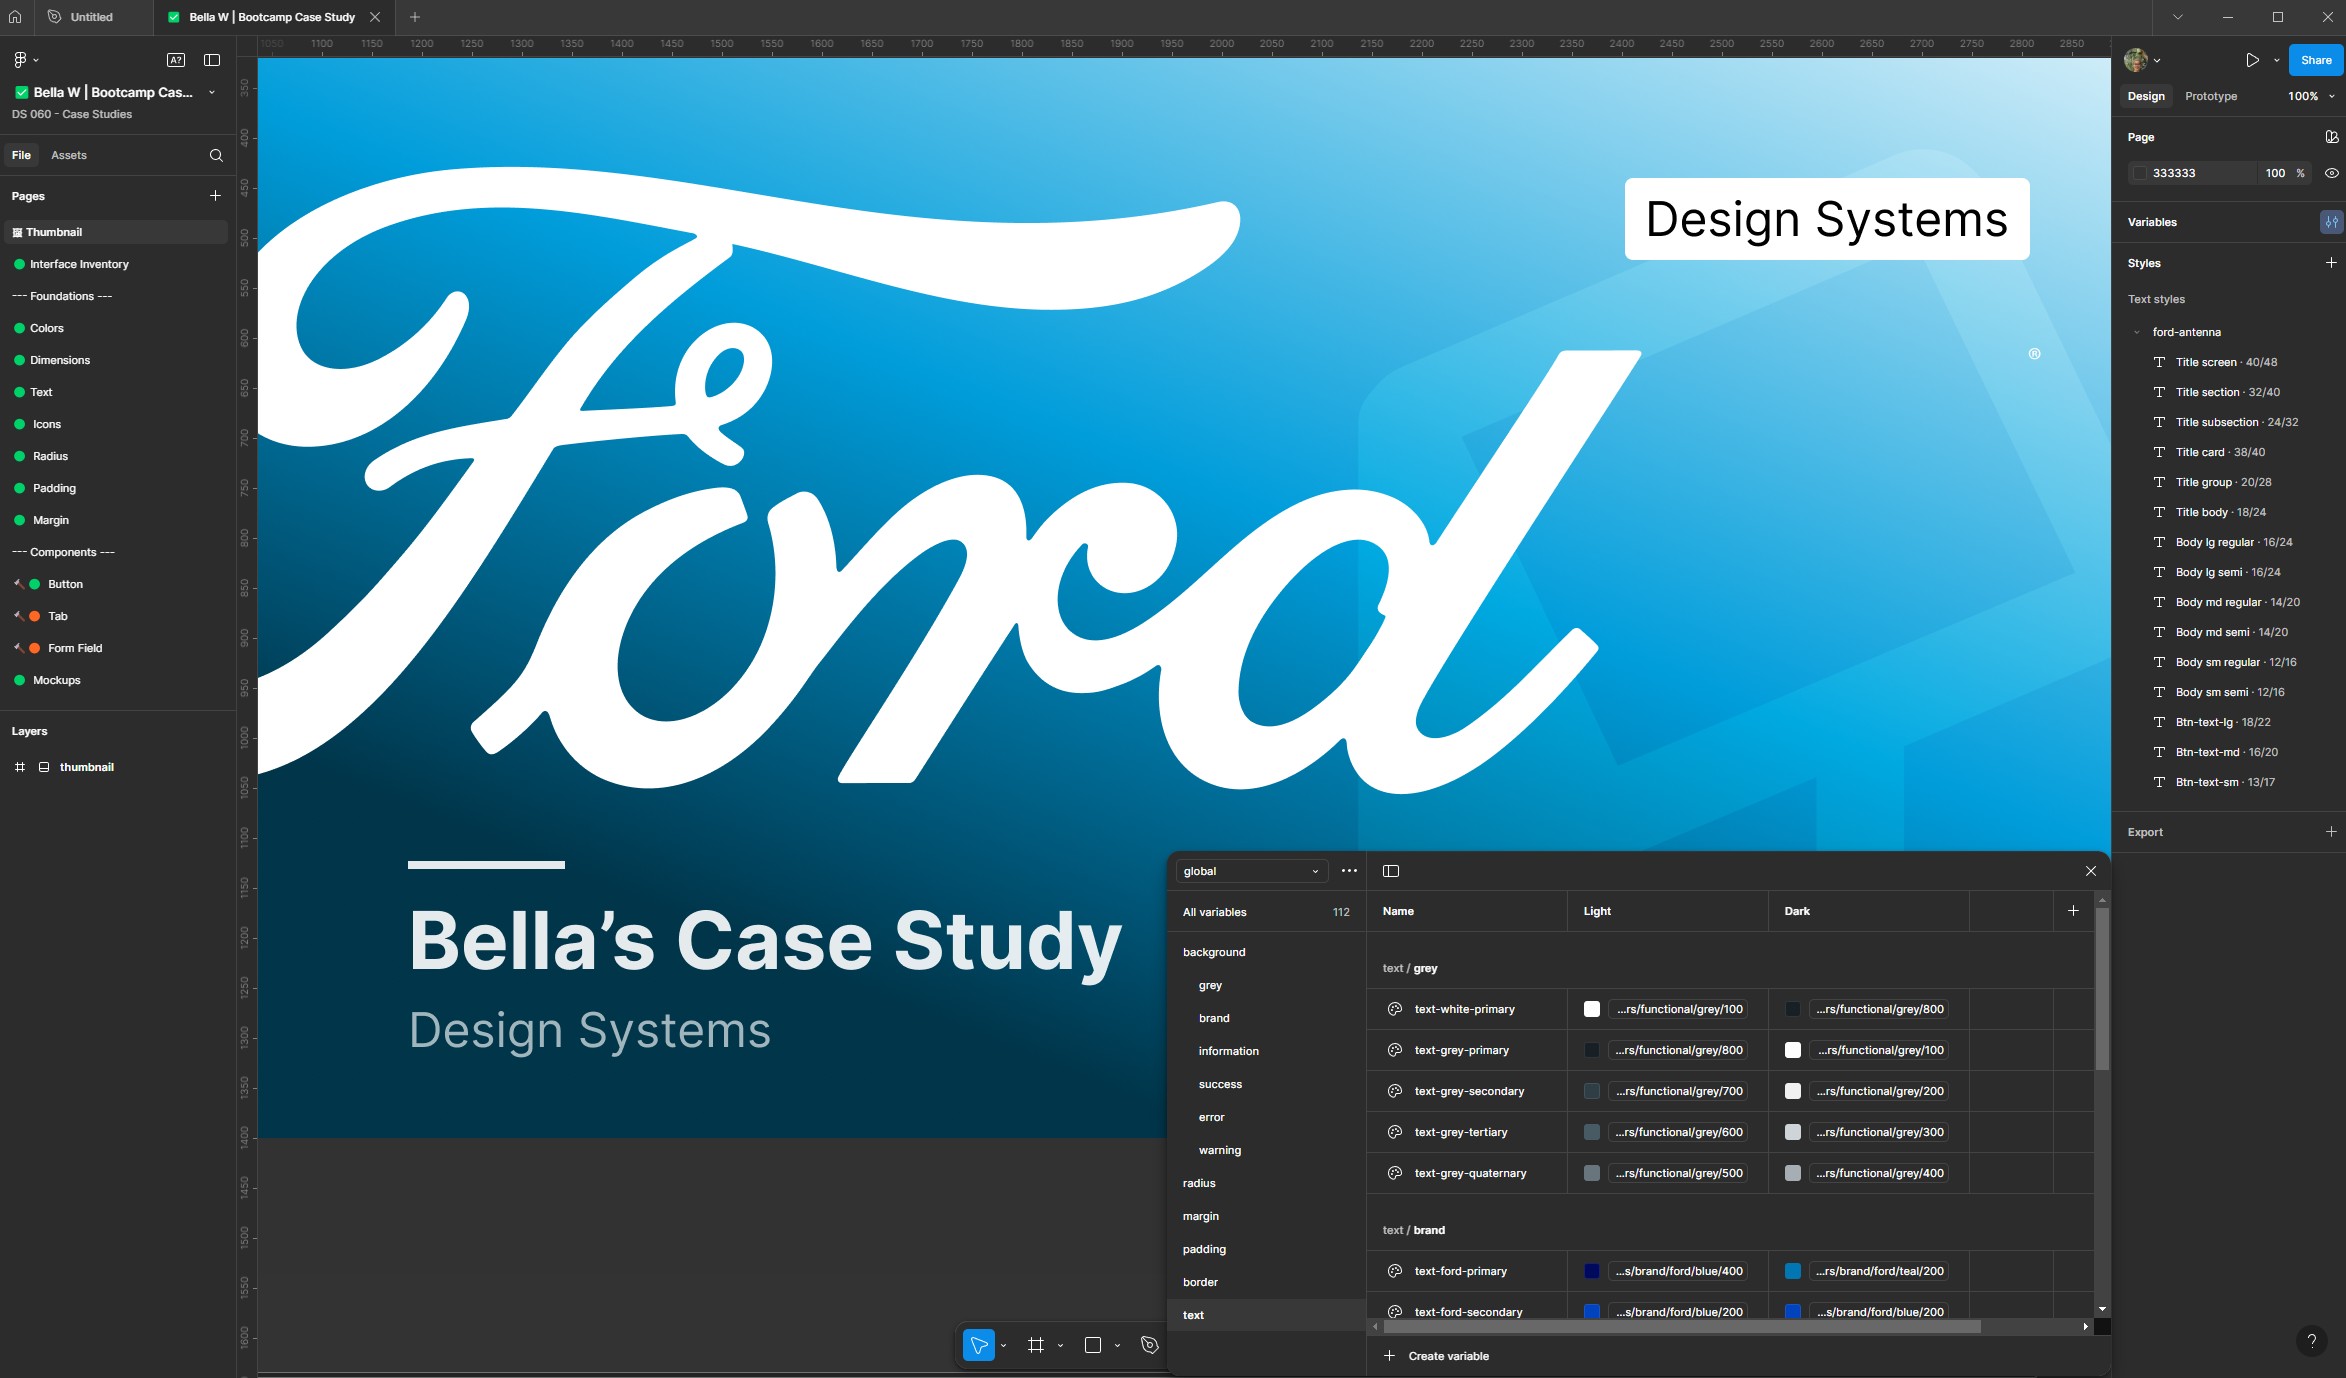This screenshot has height=1378, width=2346.
Task: Open the main Figma menu
Action: click(22, 60)
